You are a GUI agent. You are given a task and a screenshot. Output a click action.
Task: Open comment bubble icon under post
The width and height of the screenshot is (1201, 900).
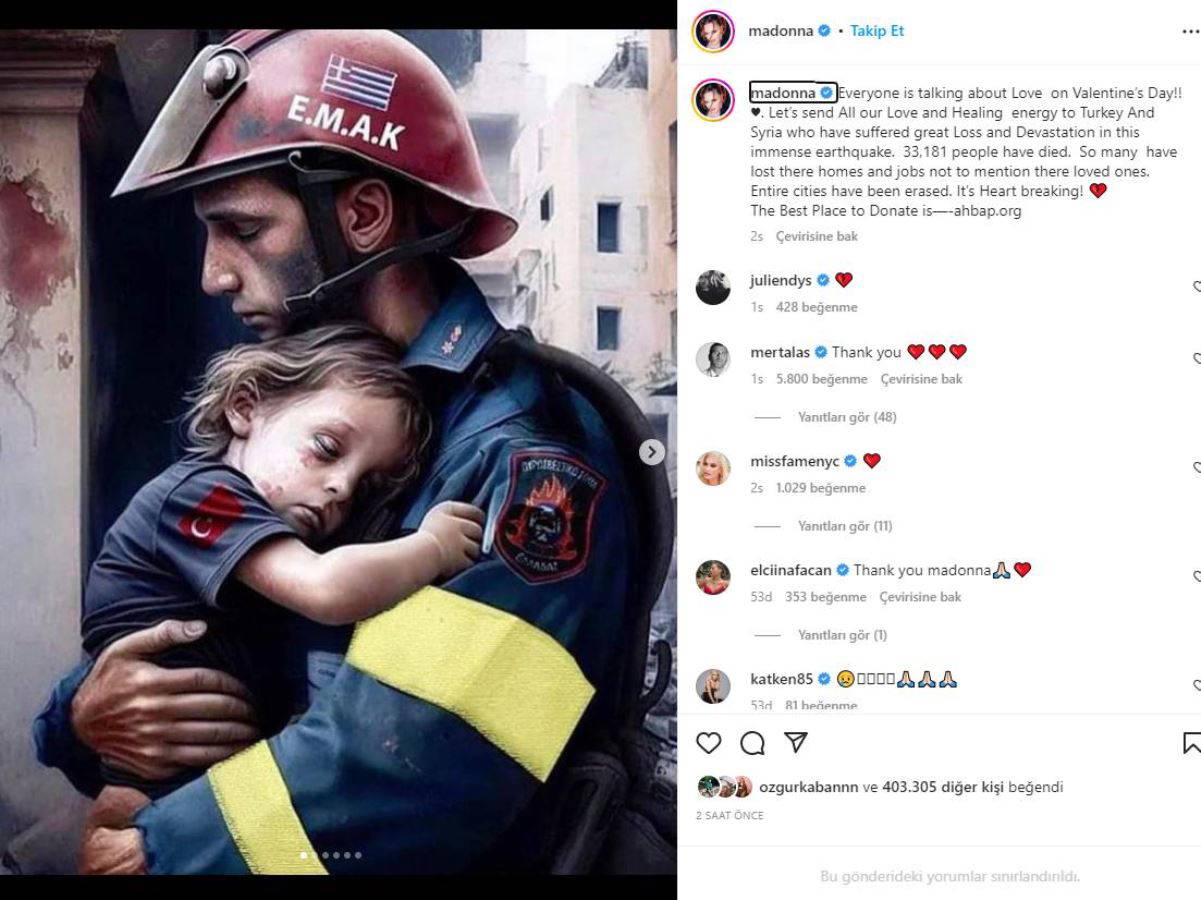click(753, 743)
